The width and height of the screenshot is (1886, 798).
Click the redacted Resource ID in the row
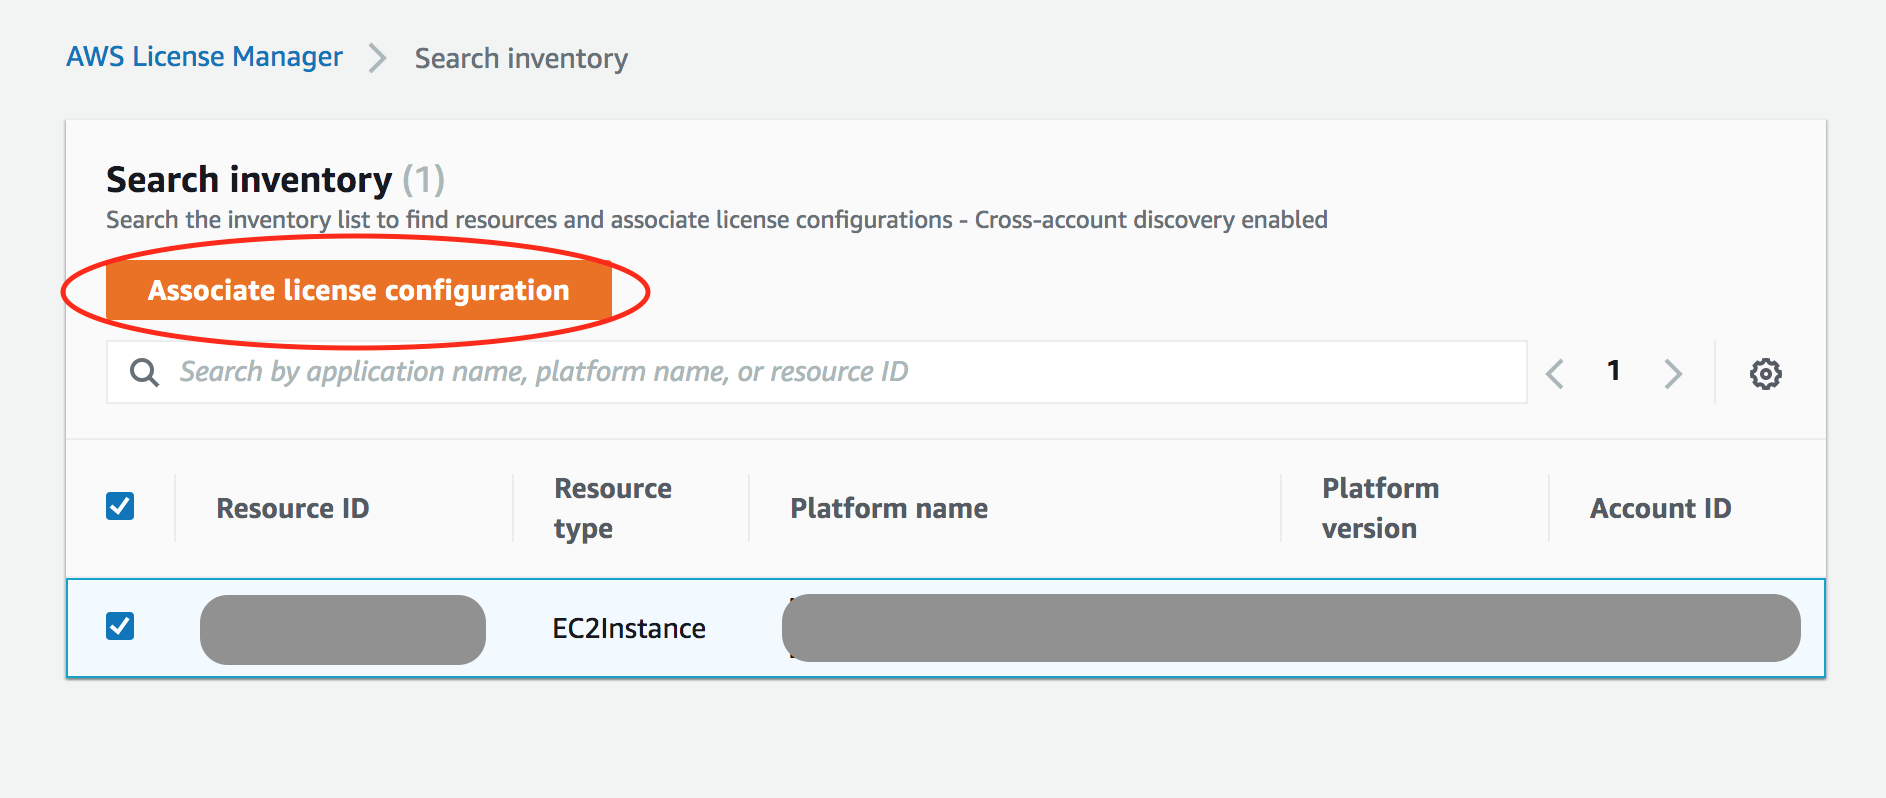[x=342, y=629]
